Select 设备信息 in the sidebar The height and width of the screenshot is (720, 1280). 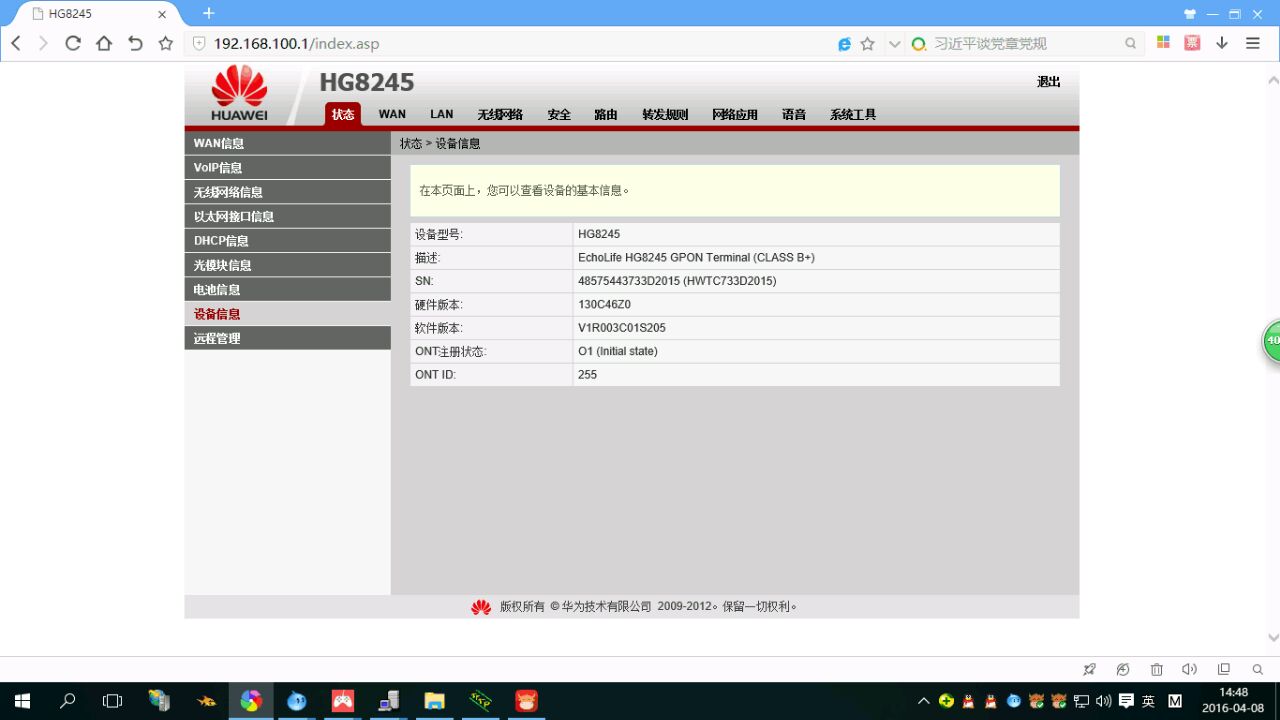point(288,314)
